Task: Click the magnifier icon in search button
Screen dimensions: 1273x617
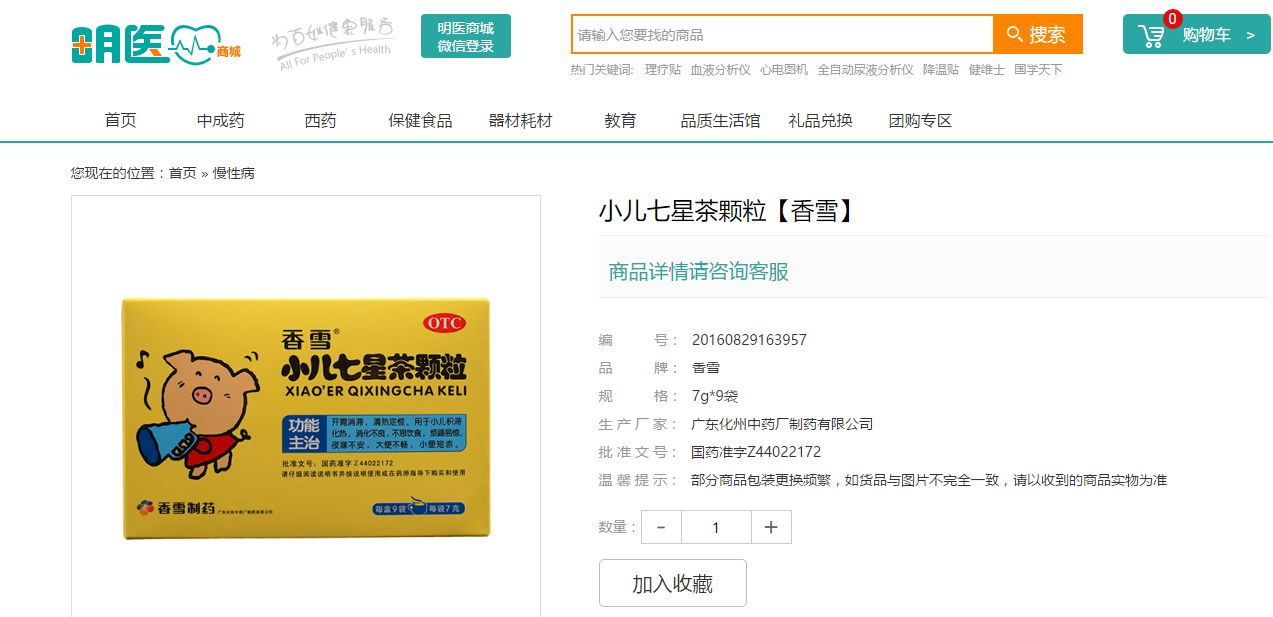Action: 1014,35
